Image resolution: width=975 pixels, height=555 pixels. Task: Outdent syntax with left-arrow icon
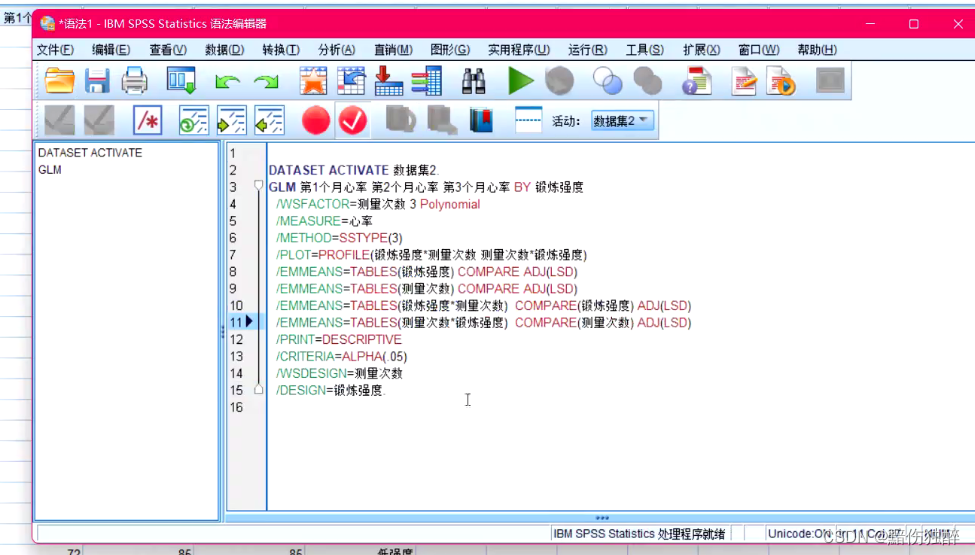[269, 120]
